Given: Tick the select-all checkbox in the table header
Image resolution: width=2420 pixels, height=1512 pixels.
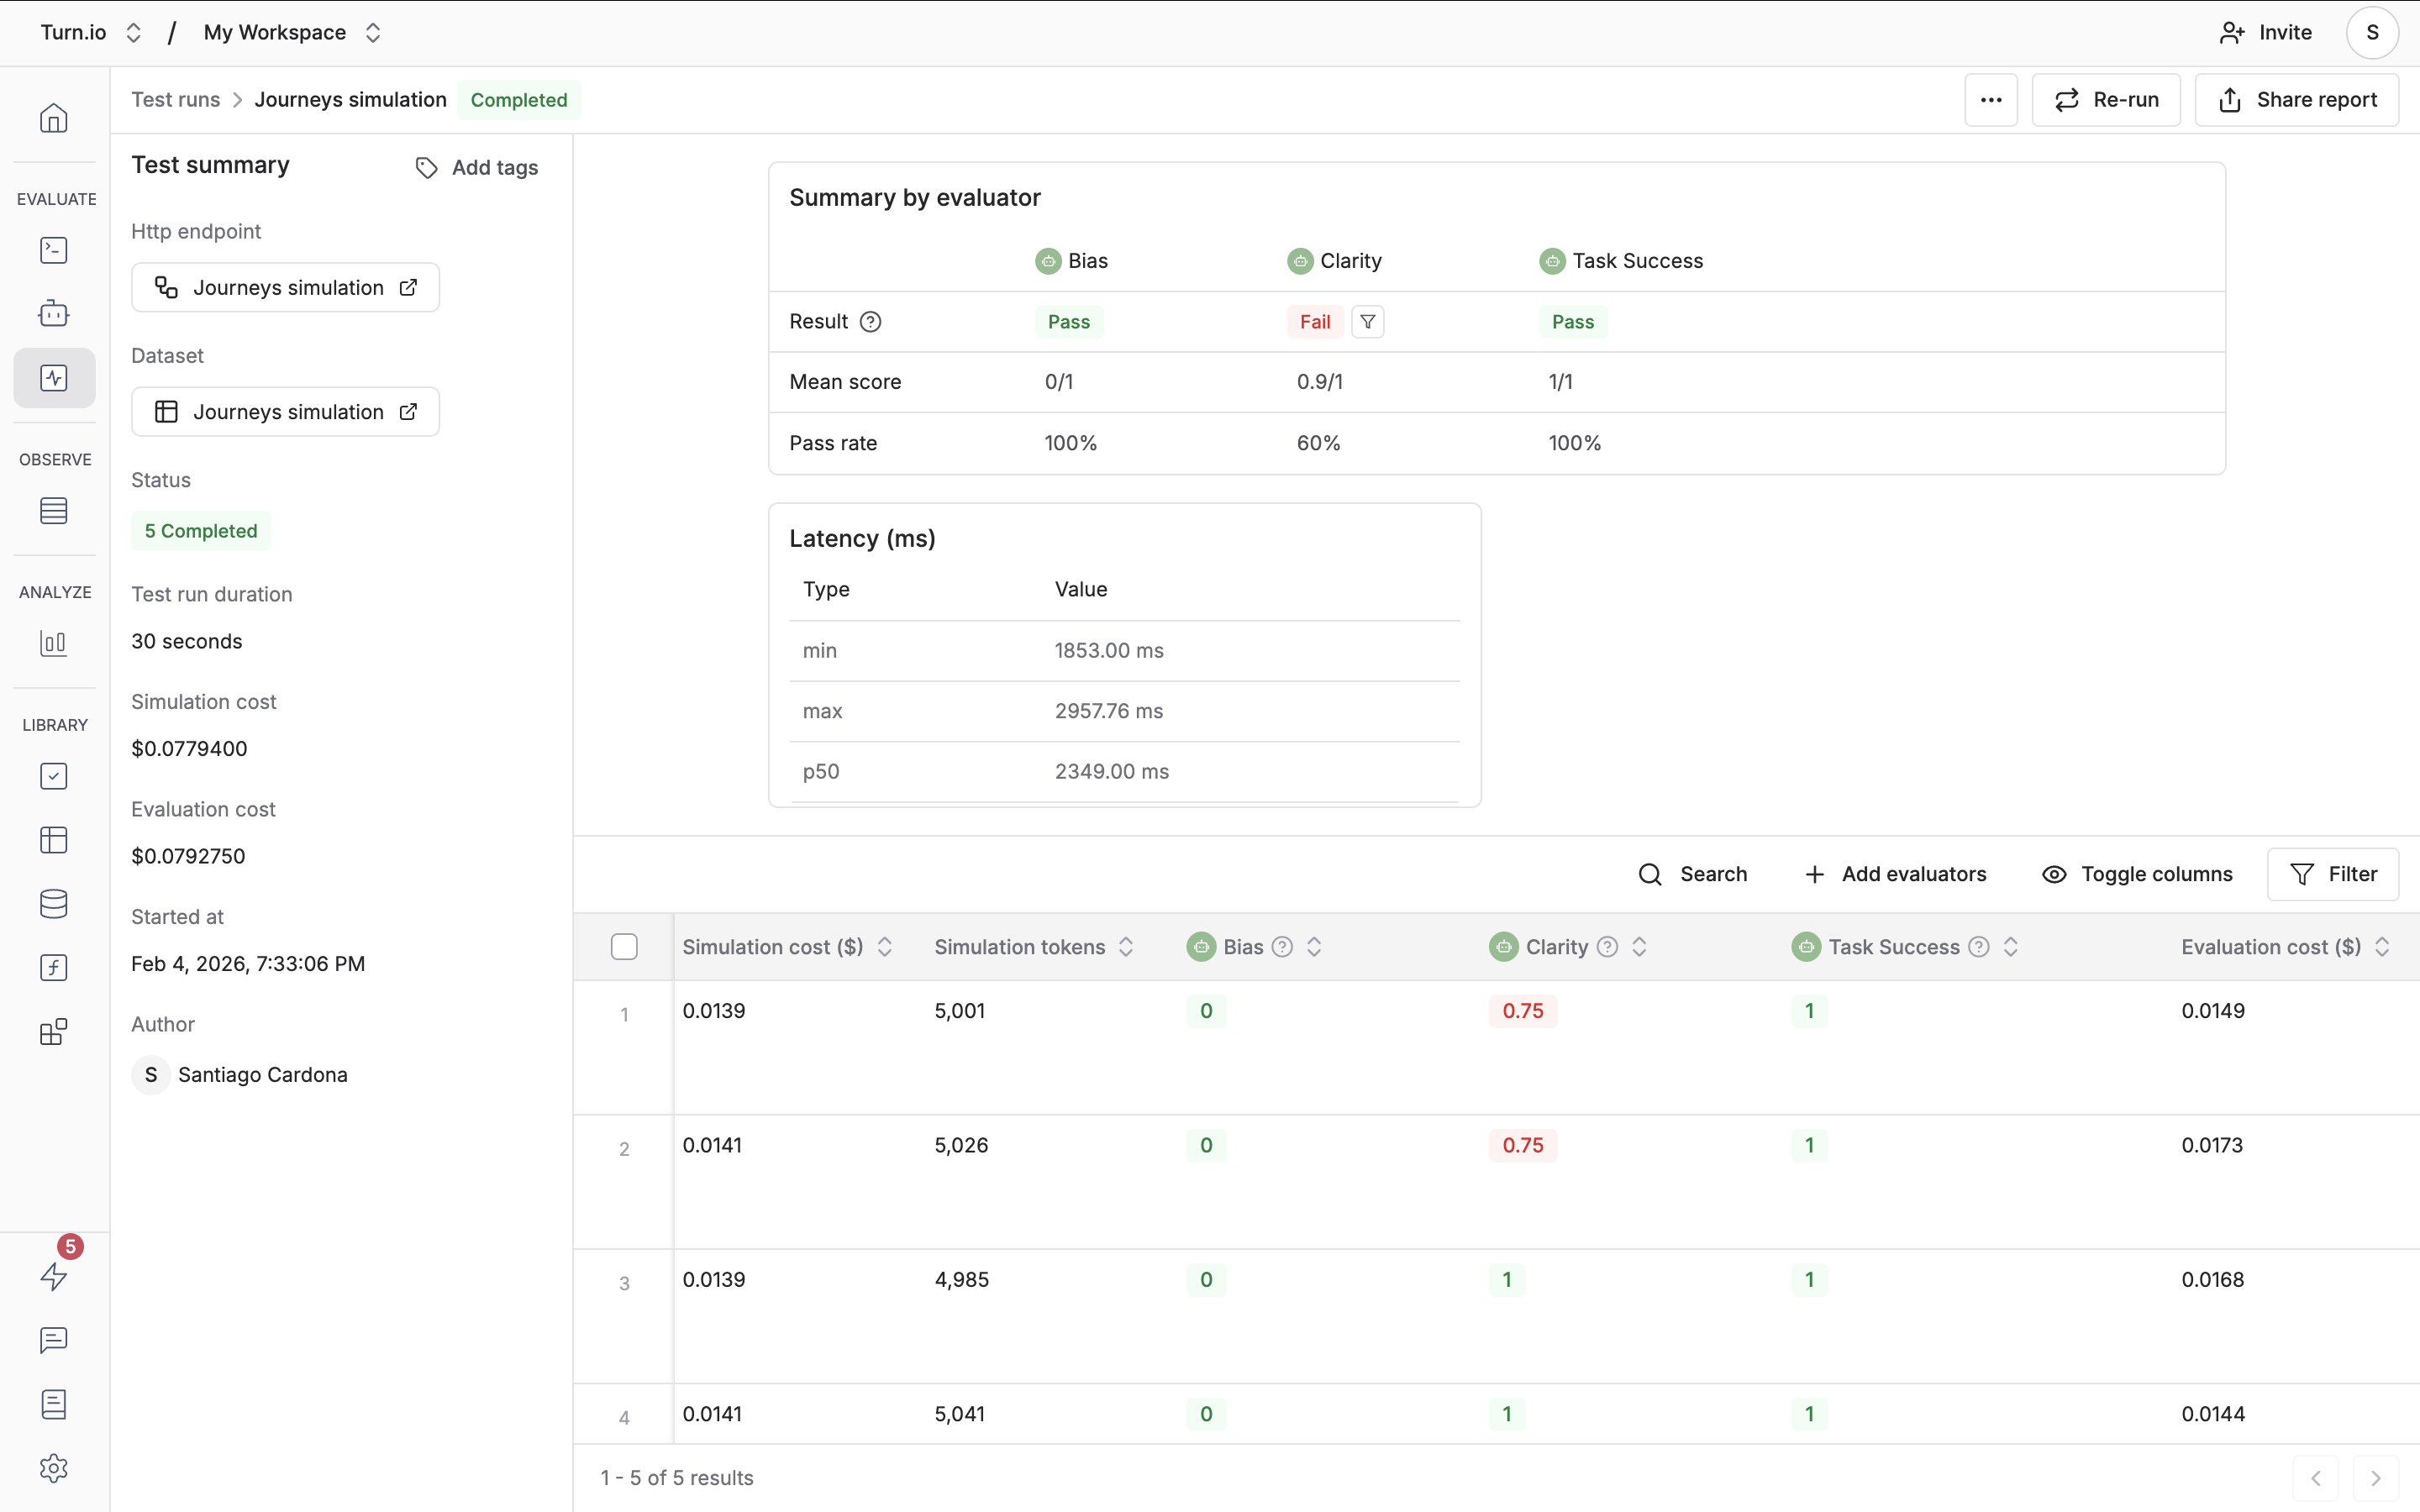Looking at the screenshot, I should tap(624, 946).
